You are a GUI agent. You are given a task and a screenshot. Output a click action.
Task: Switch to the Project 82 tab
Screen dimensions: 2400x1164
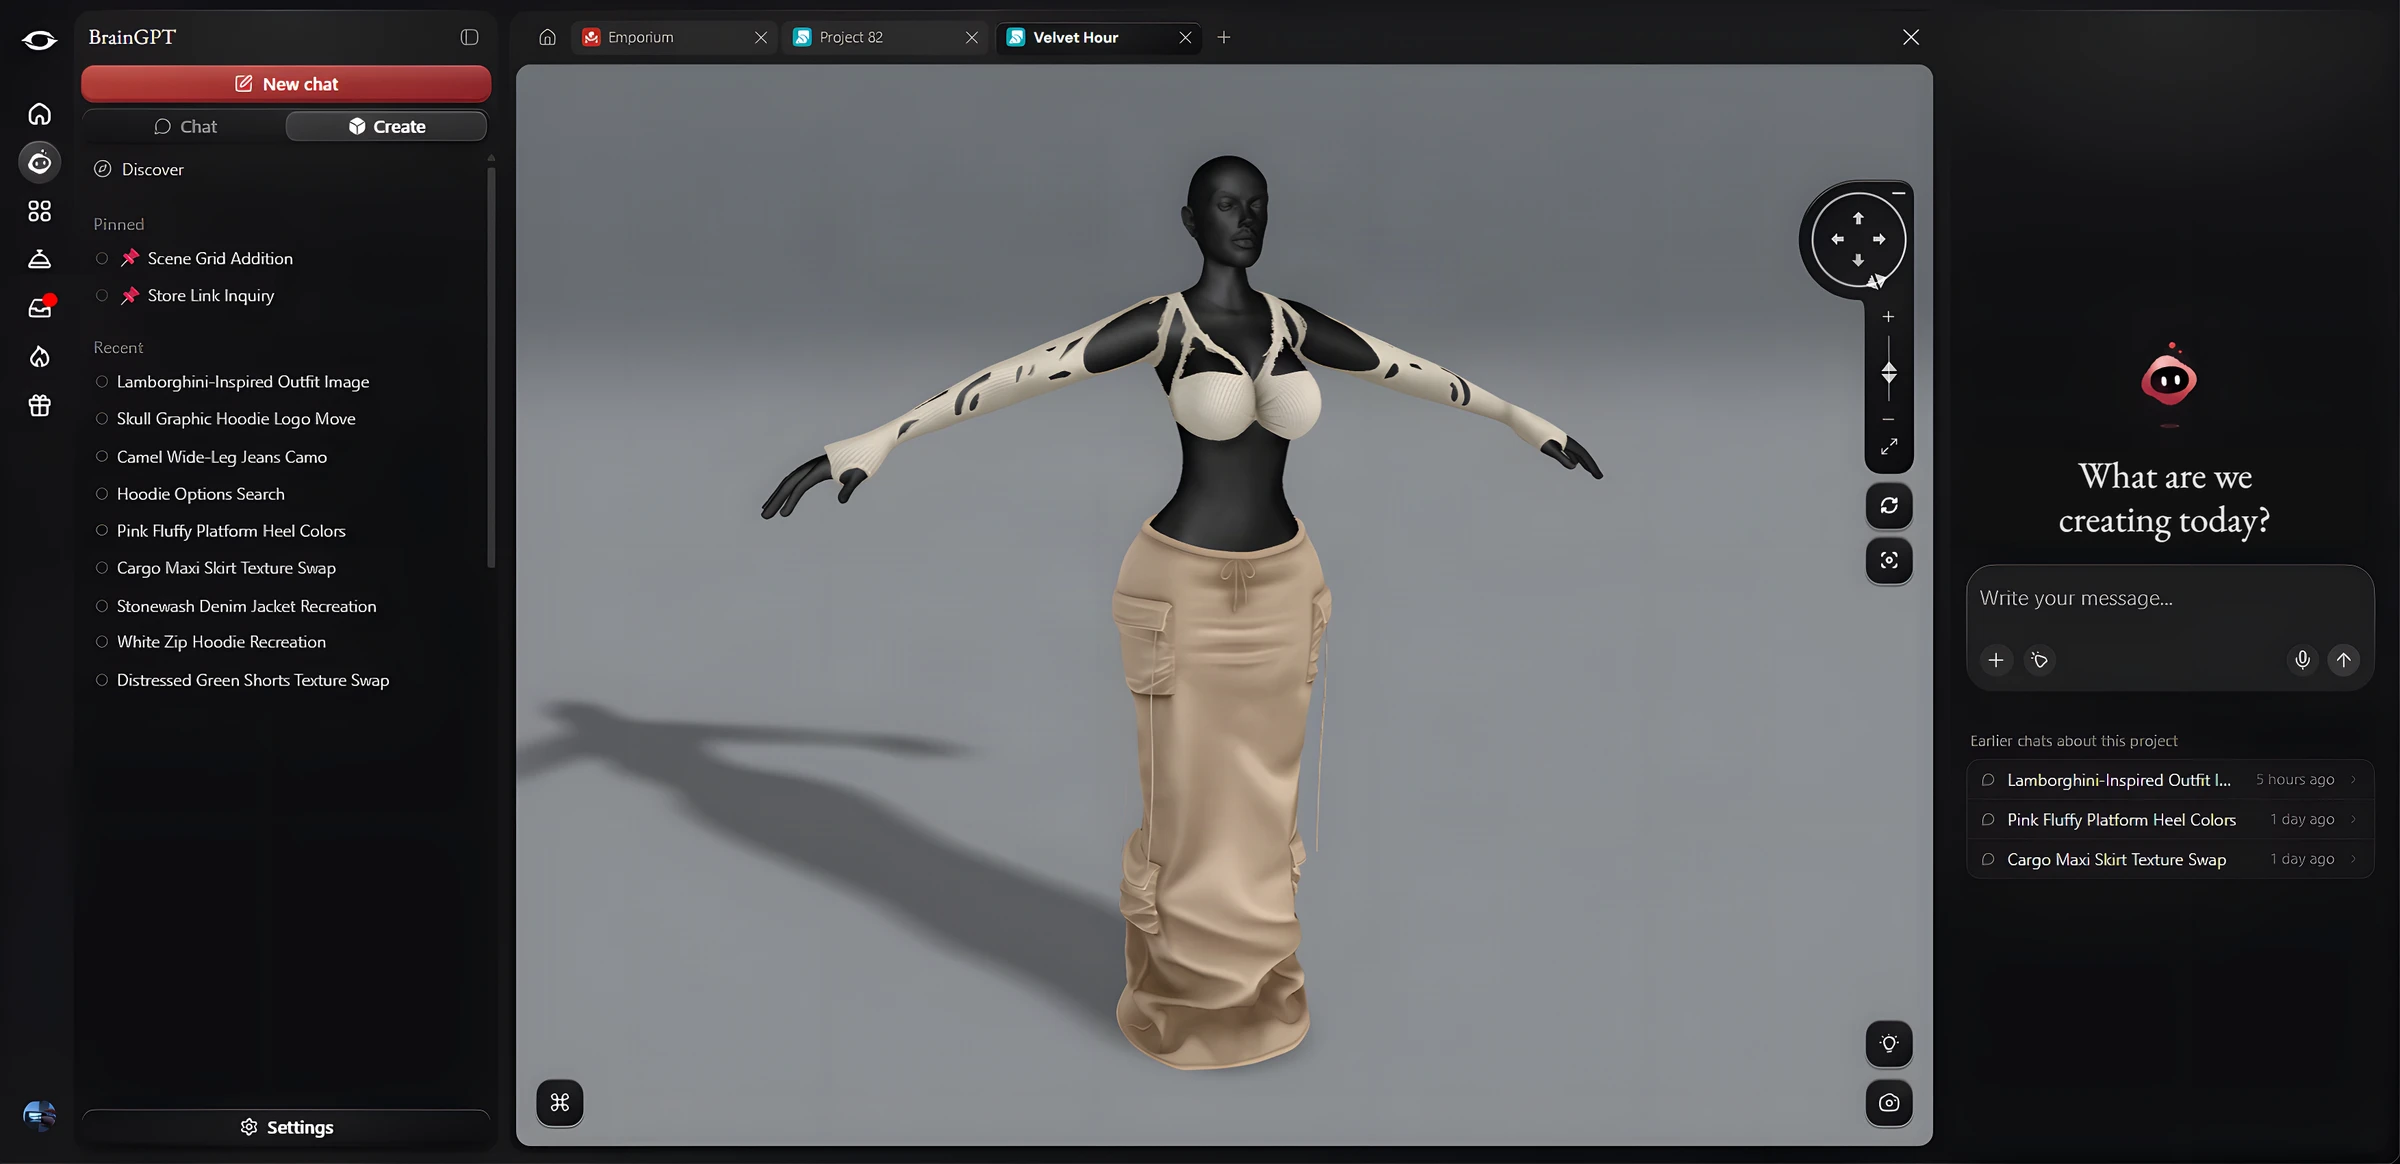(885, 37)
